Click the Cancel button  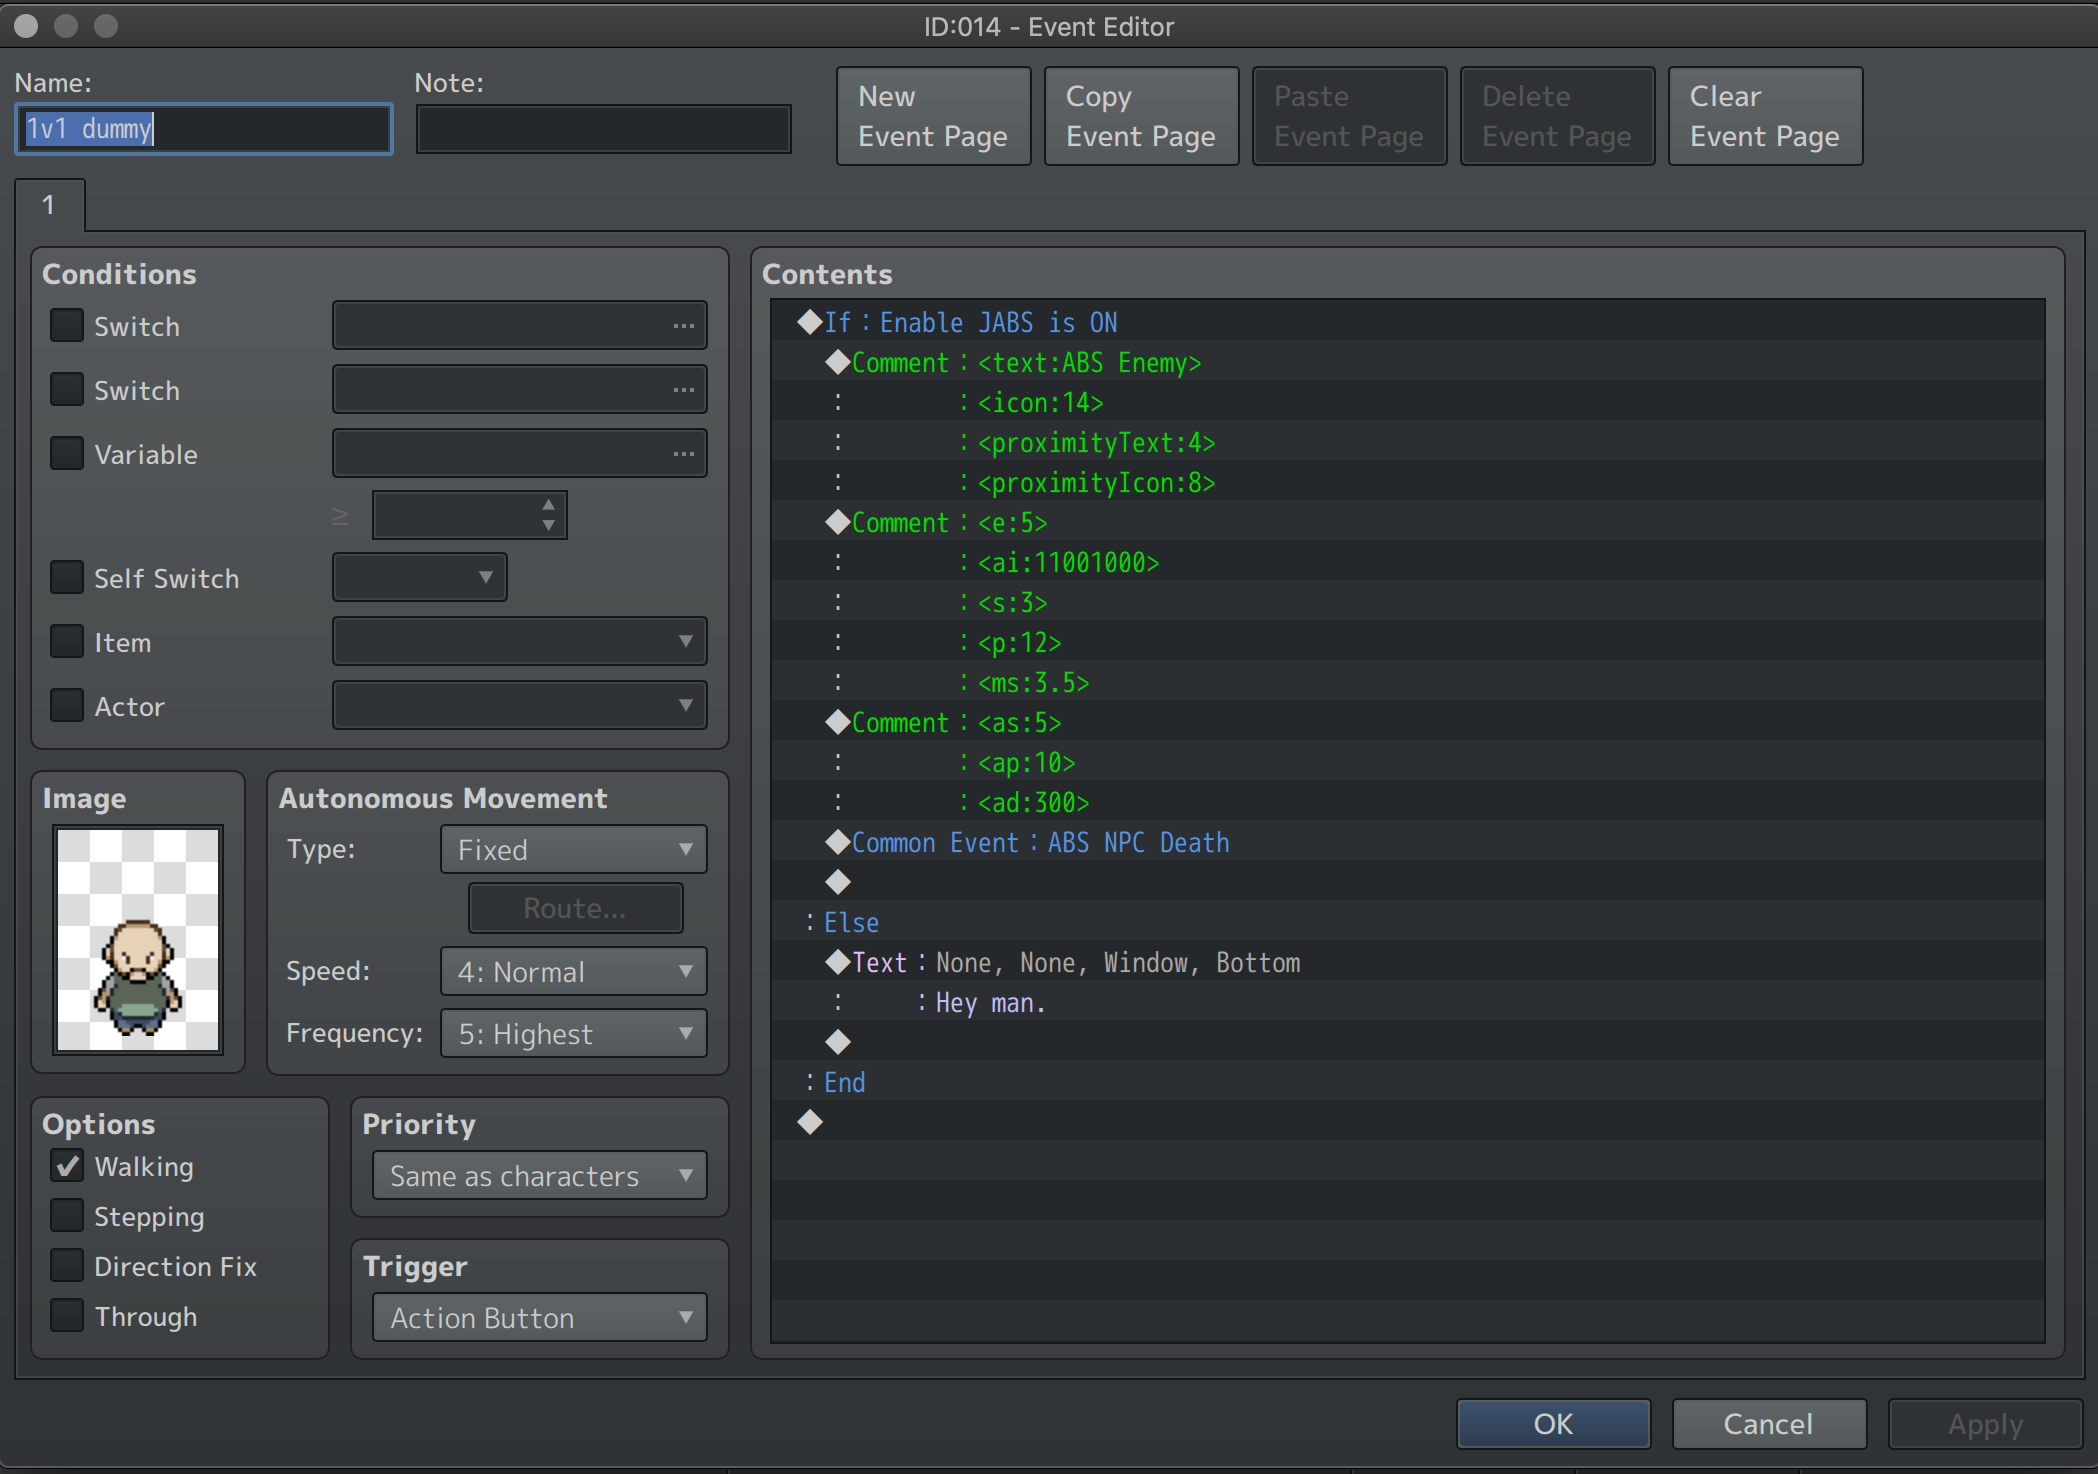point(1768,1423)
